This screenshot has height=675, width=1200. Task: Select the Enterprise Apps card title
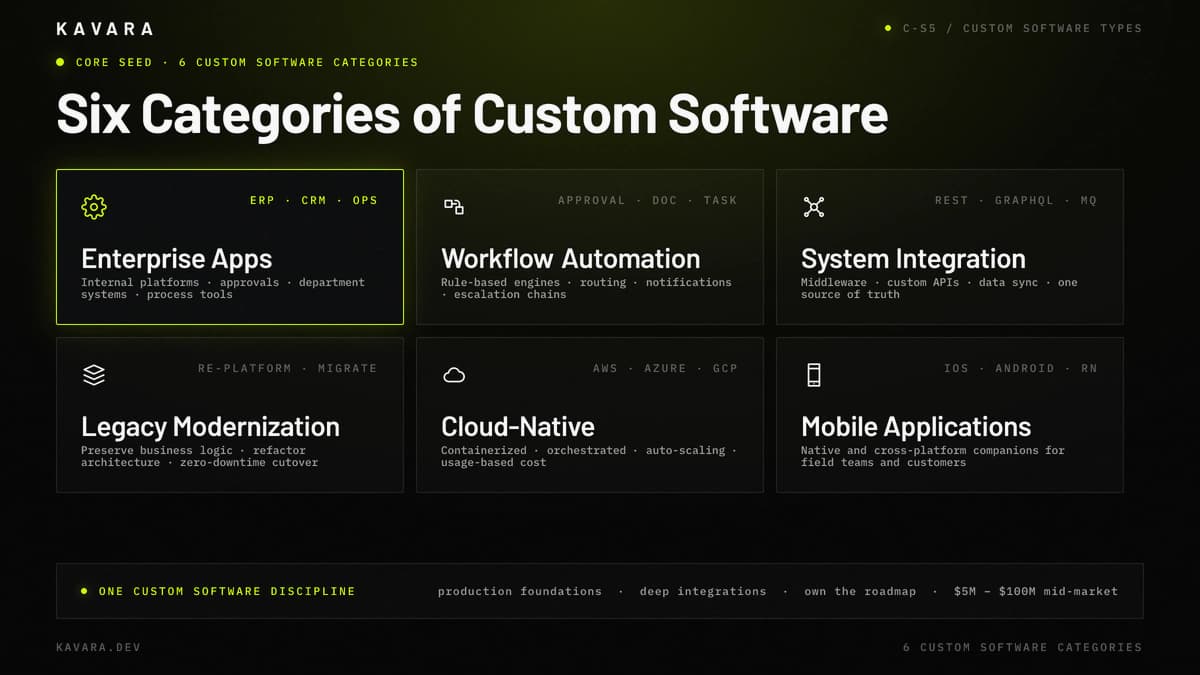177,259
